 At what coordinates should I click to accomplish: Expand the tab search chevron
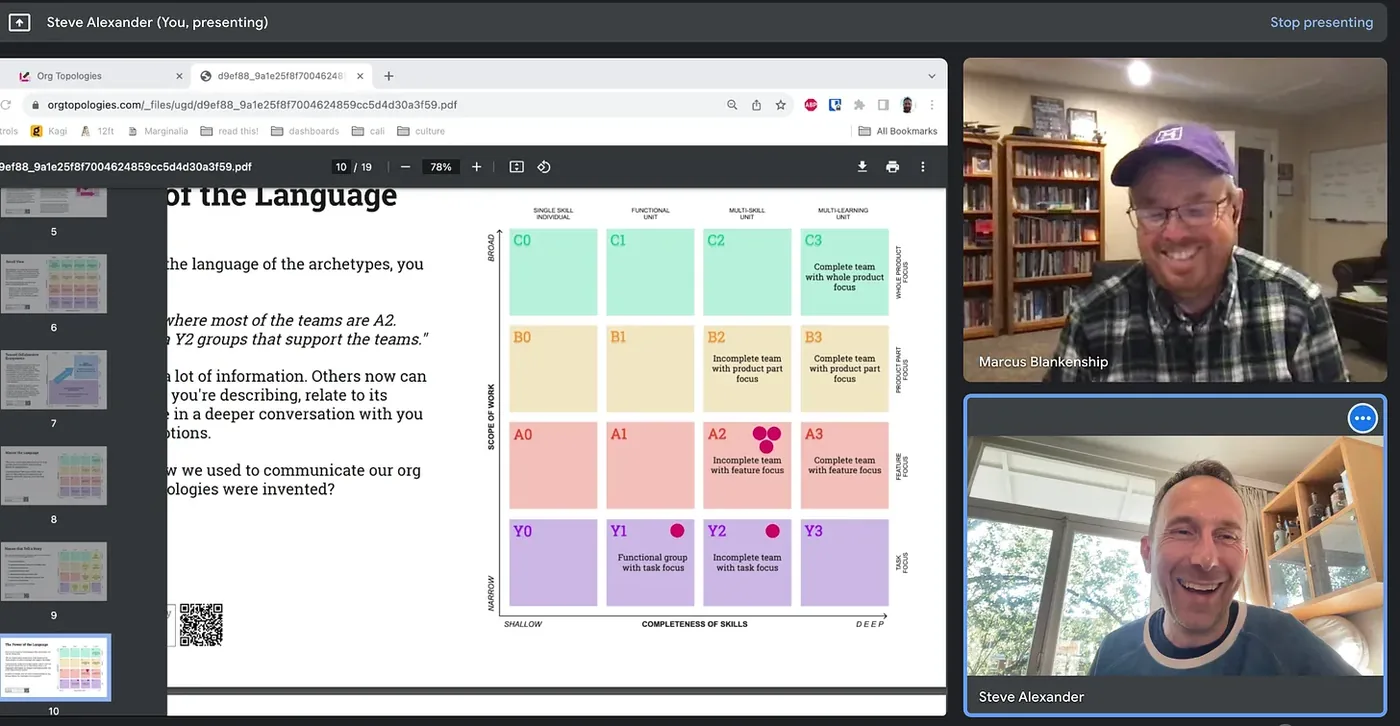(x=931, y=76)
